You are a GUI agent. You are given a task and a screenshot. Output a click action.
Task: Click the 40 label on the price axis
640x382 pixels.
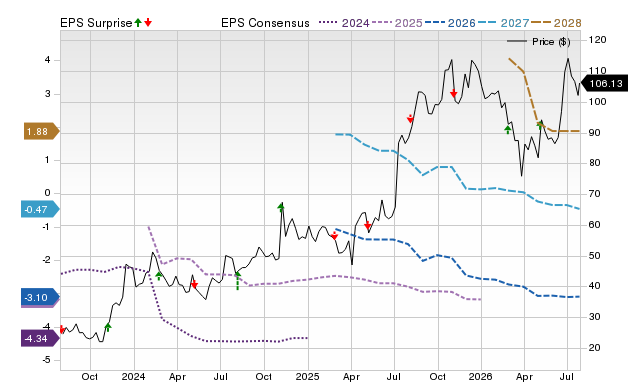coord(594,286)
